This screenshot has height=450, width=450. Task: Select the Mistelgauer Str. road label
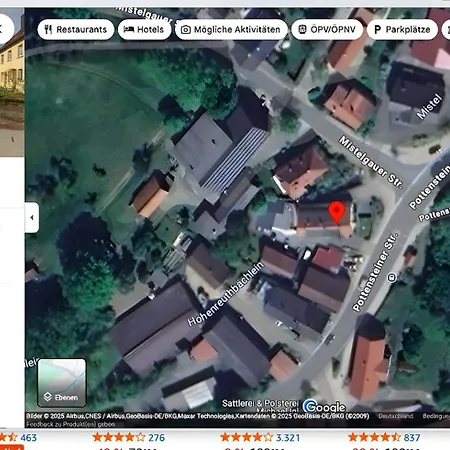[x=371, y=162]
